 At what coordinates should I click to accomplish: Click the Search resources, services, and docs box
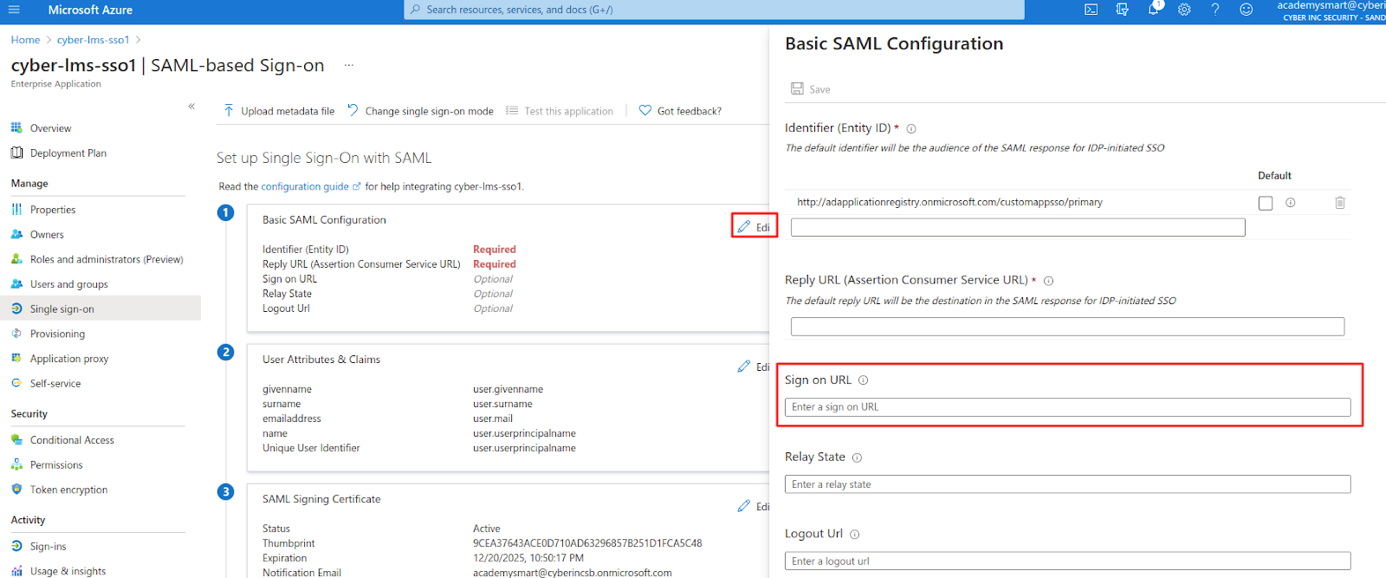714,10
